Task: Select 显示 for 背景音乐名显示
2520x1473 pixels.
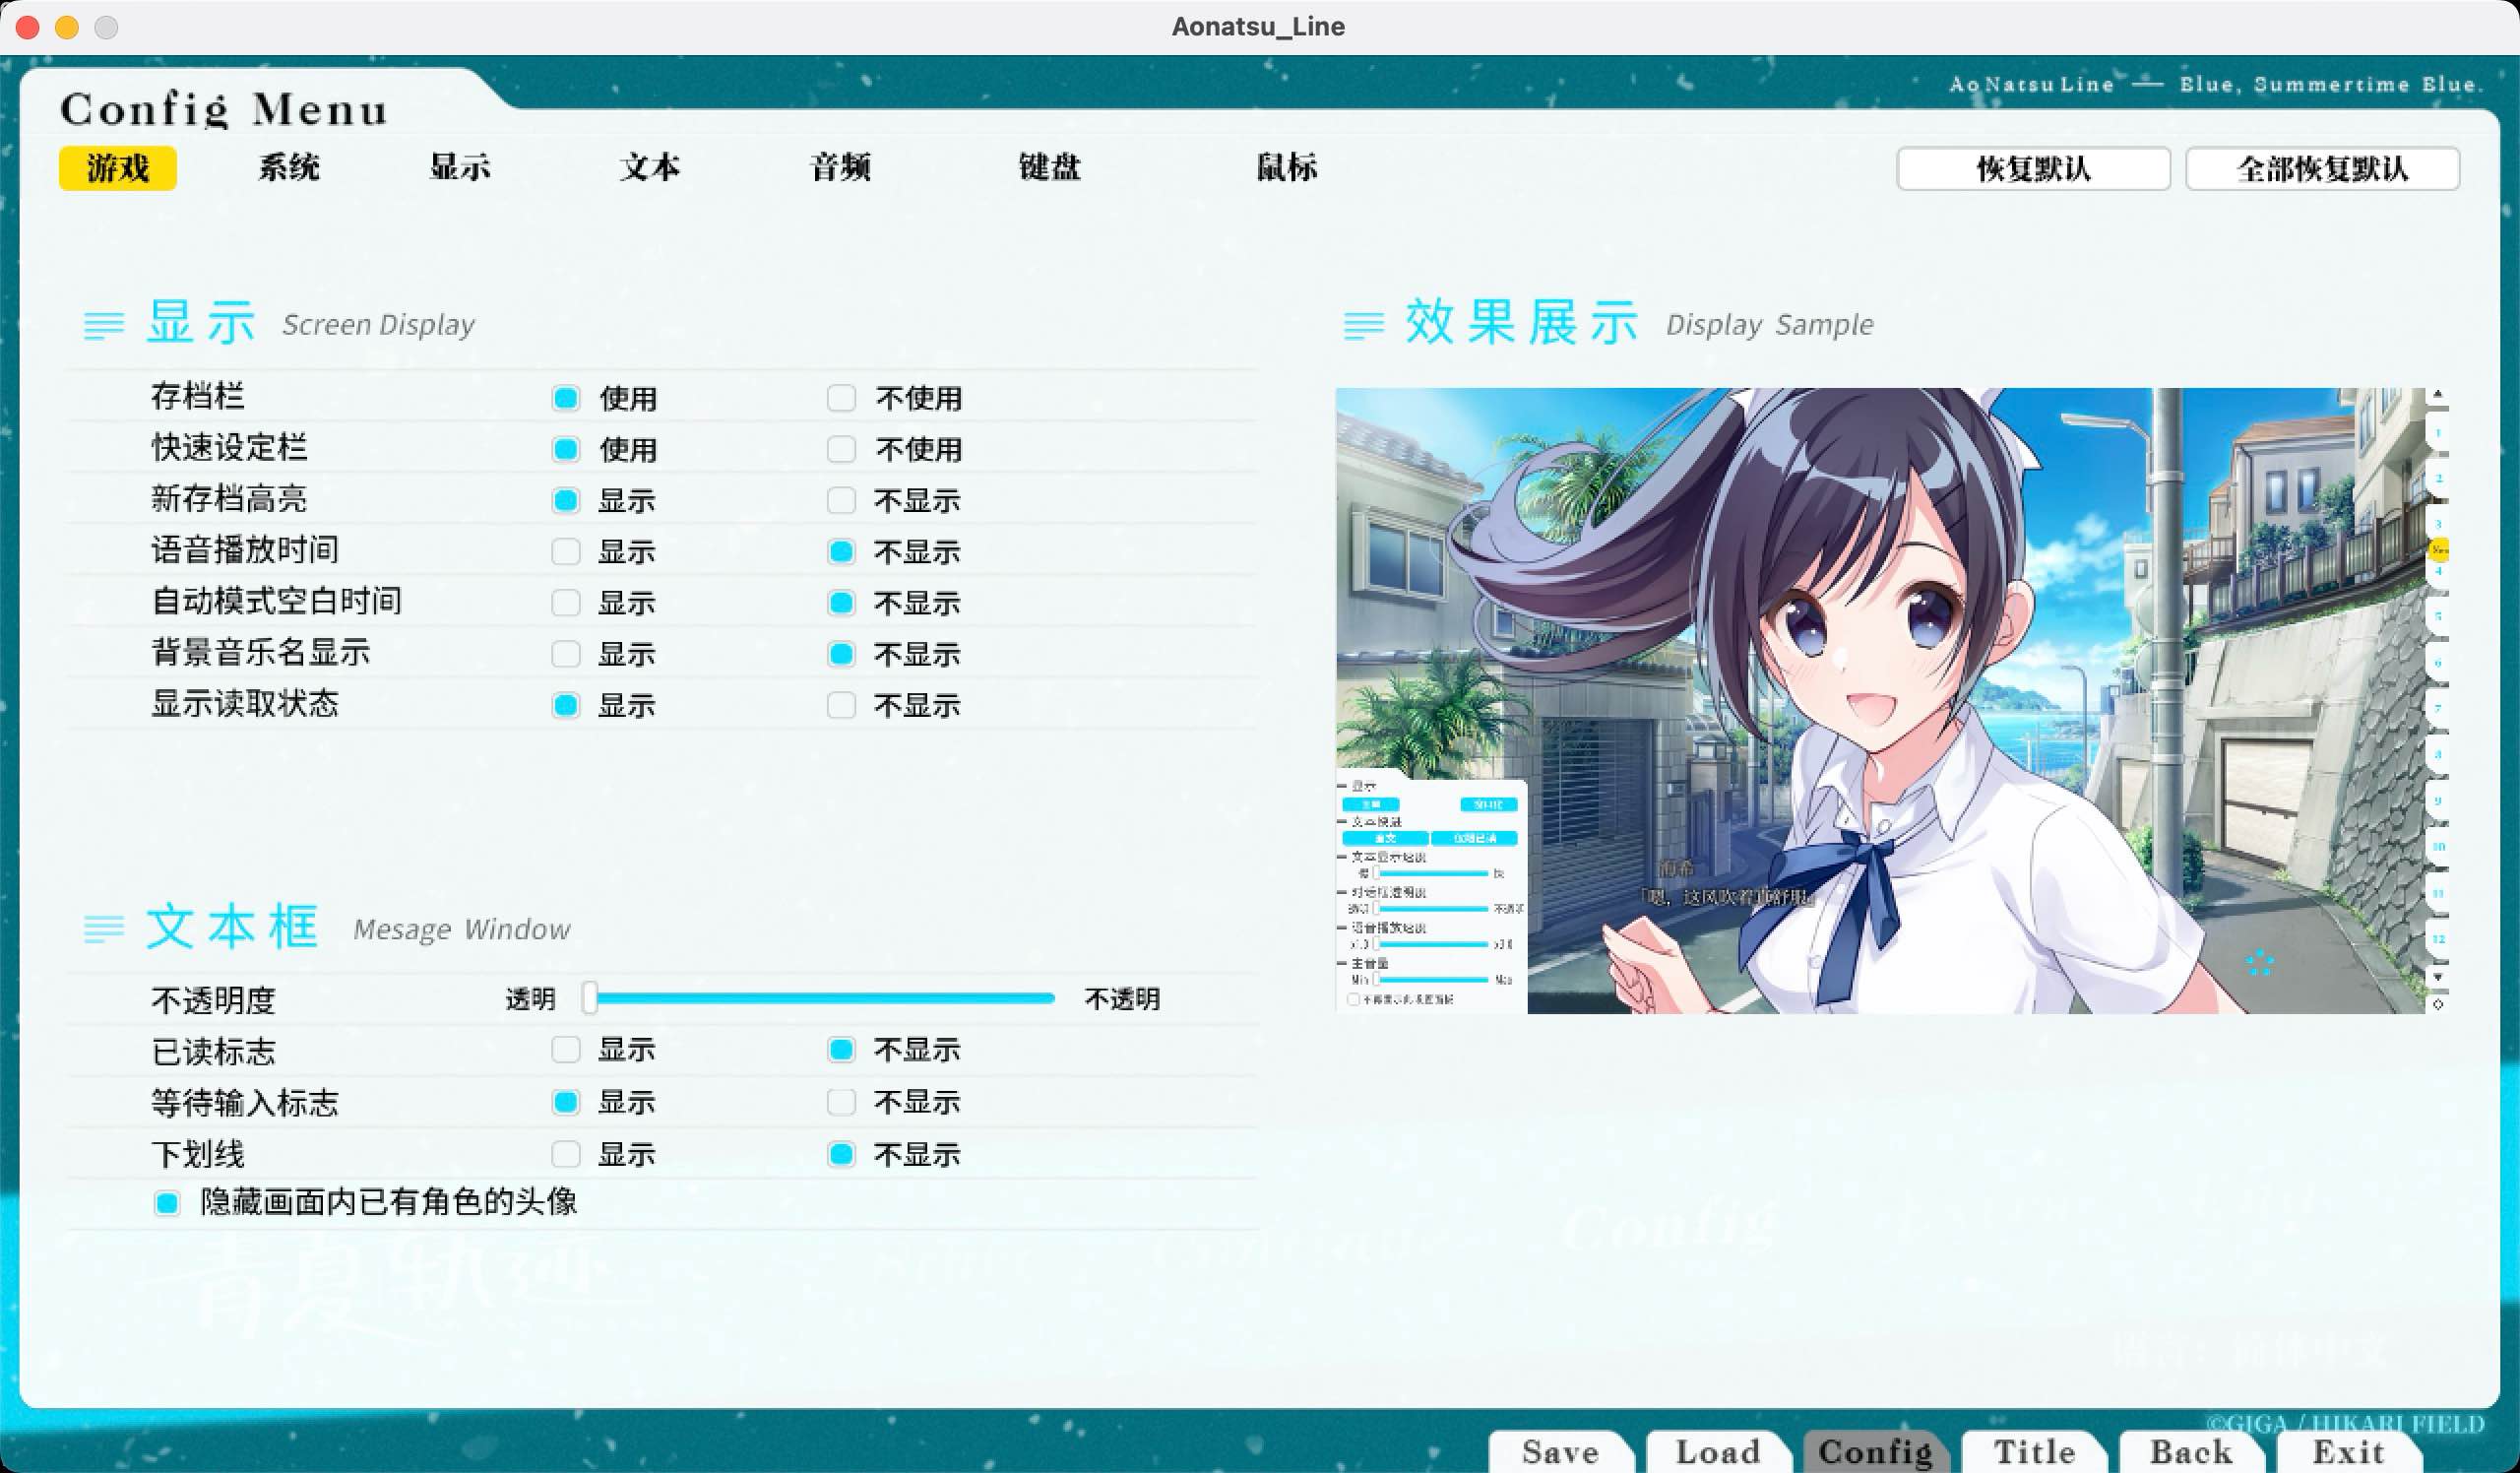Action: click(x=566, y=654)
